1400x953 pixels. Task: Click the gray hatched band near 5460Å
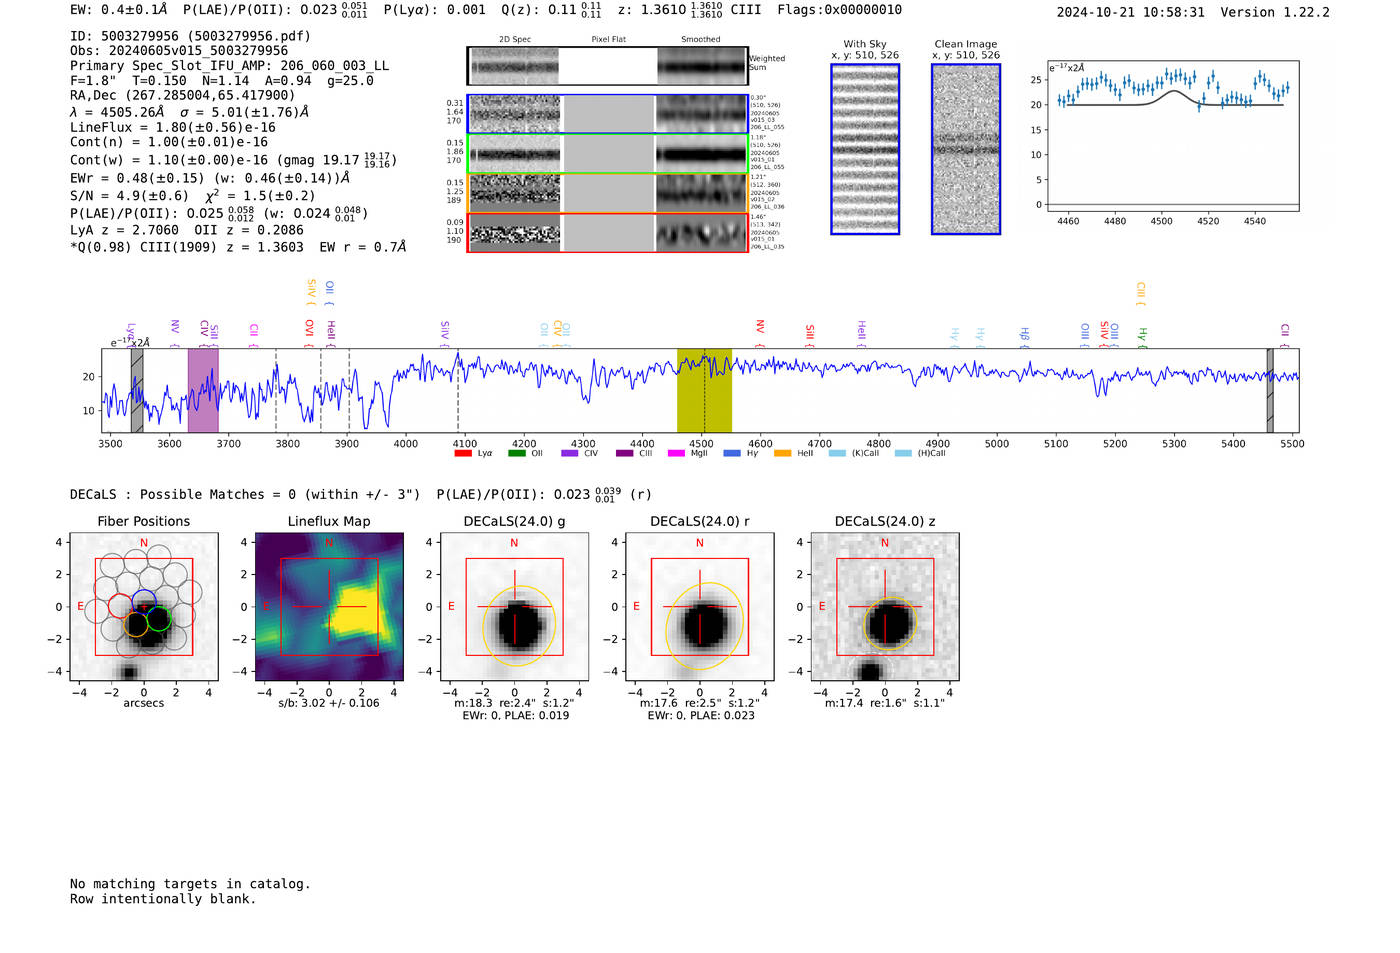tap(1270, 391)
